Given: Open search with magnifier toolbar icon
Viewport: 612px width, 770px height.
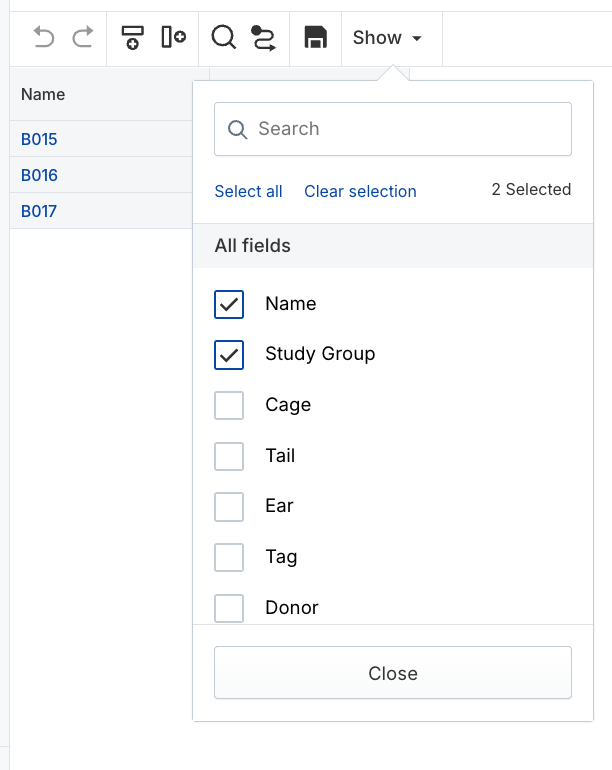Looking at the screenshot, I should point(224,38).
